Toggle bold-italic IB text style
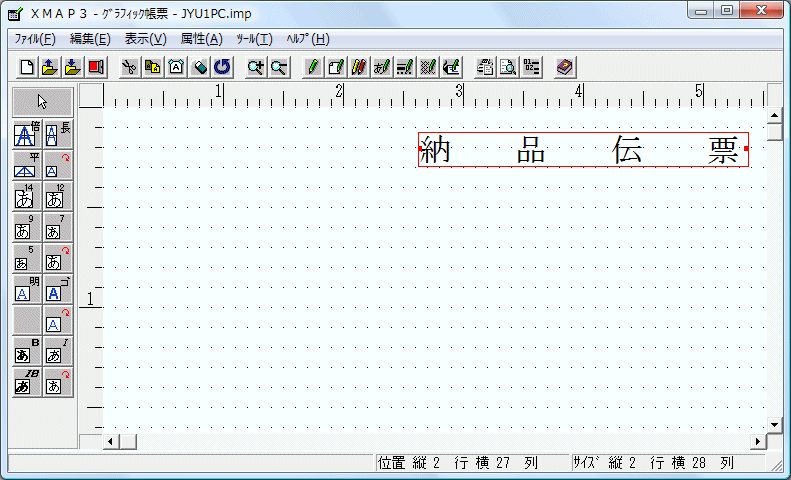Screen dimensions: 791x480 (27, 382)
